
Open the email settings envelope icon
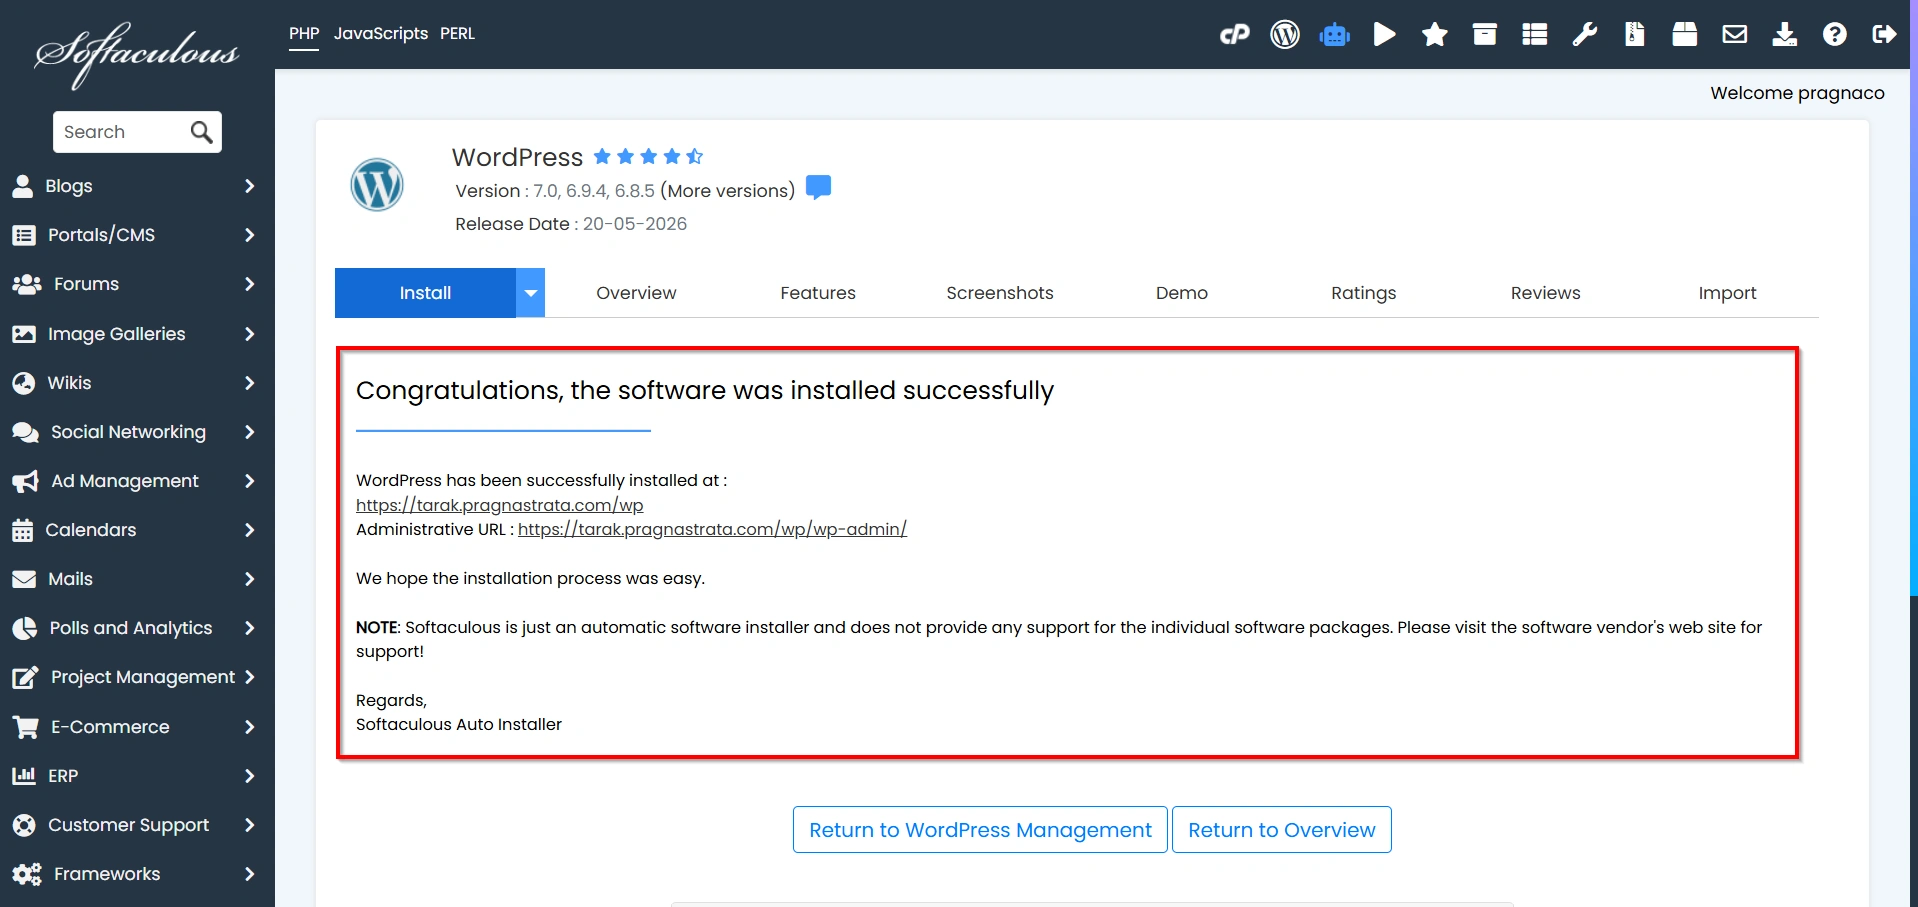pos(1735,35)
